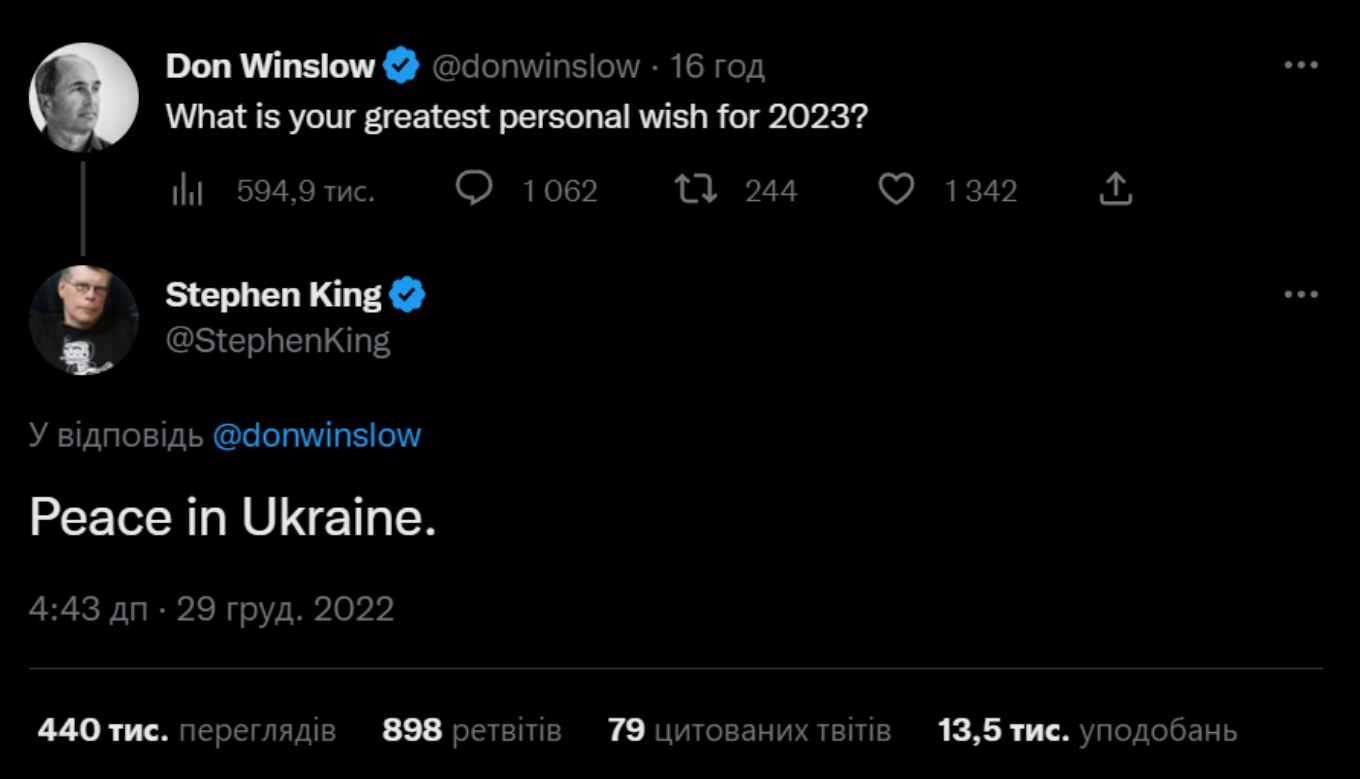
Task: Click Stephen King's verified badge
Action: point(408,295)
